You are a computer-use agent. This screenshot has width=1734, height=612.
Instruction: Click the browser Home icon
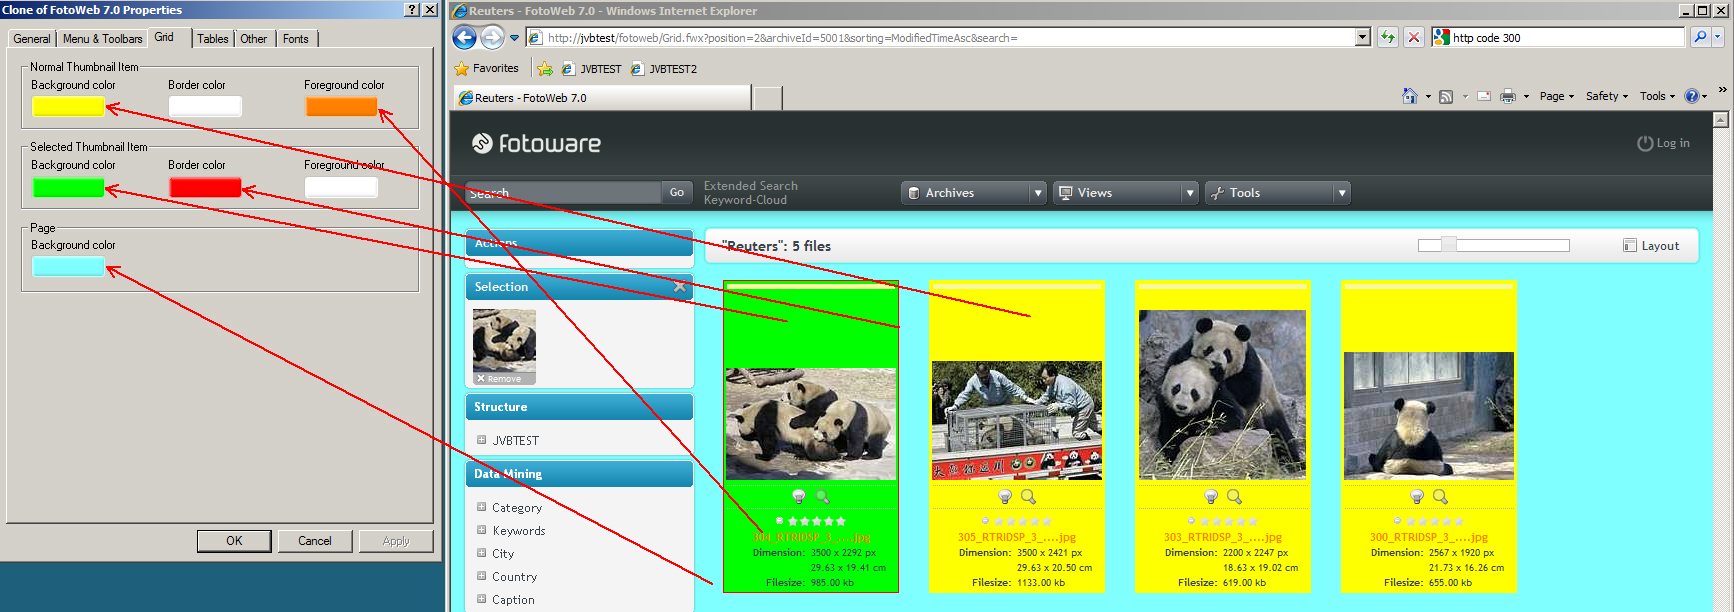tap(1410, 96)
